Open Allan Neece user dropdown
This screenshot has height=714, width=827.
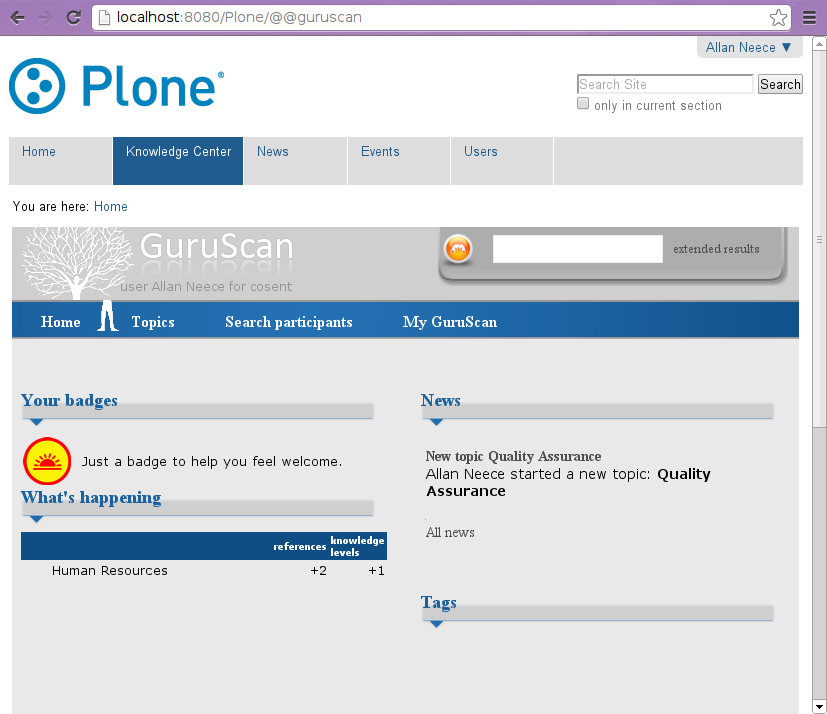pos(749,47)
